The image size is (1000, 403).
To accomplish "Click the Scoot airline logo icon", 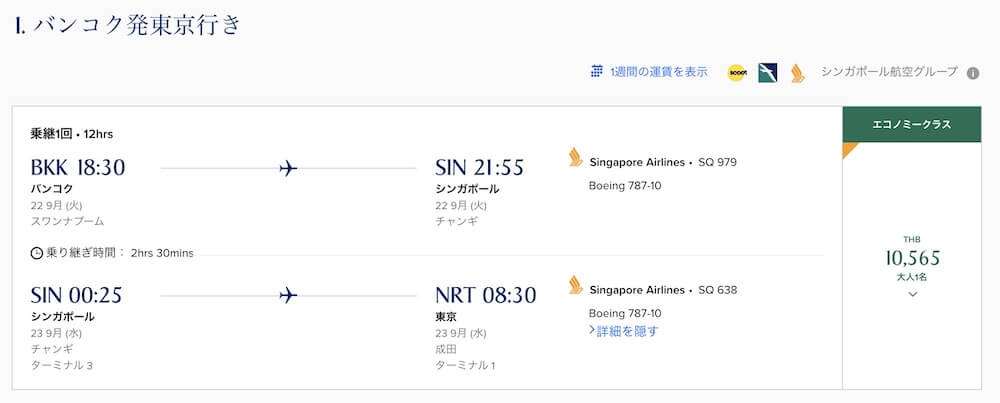I will tap(737, 73).
